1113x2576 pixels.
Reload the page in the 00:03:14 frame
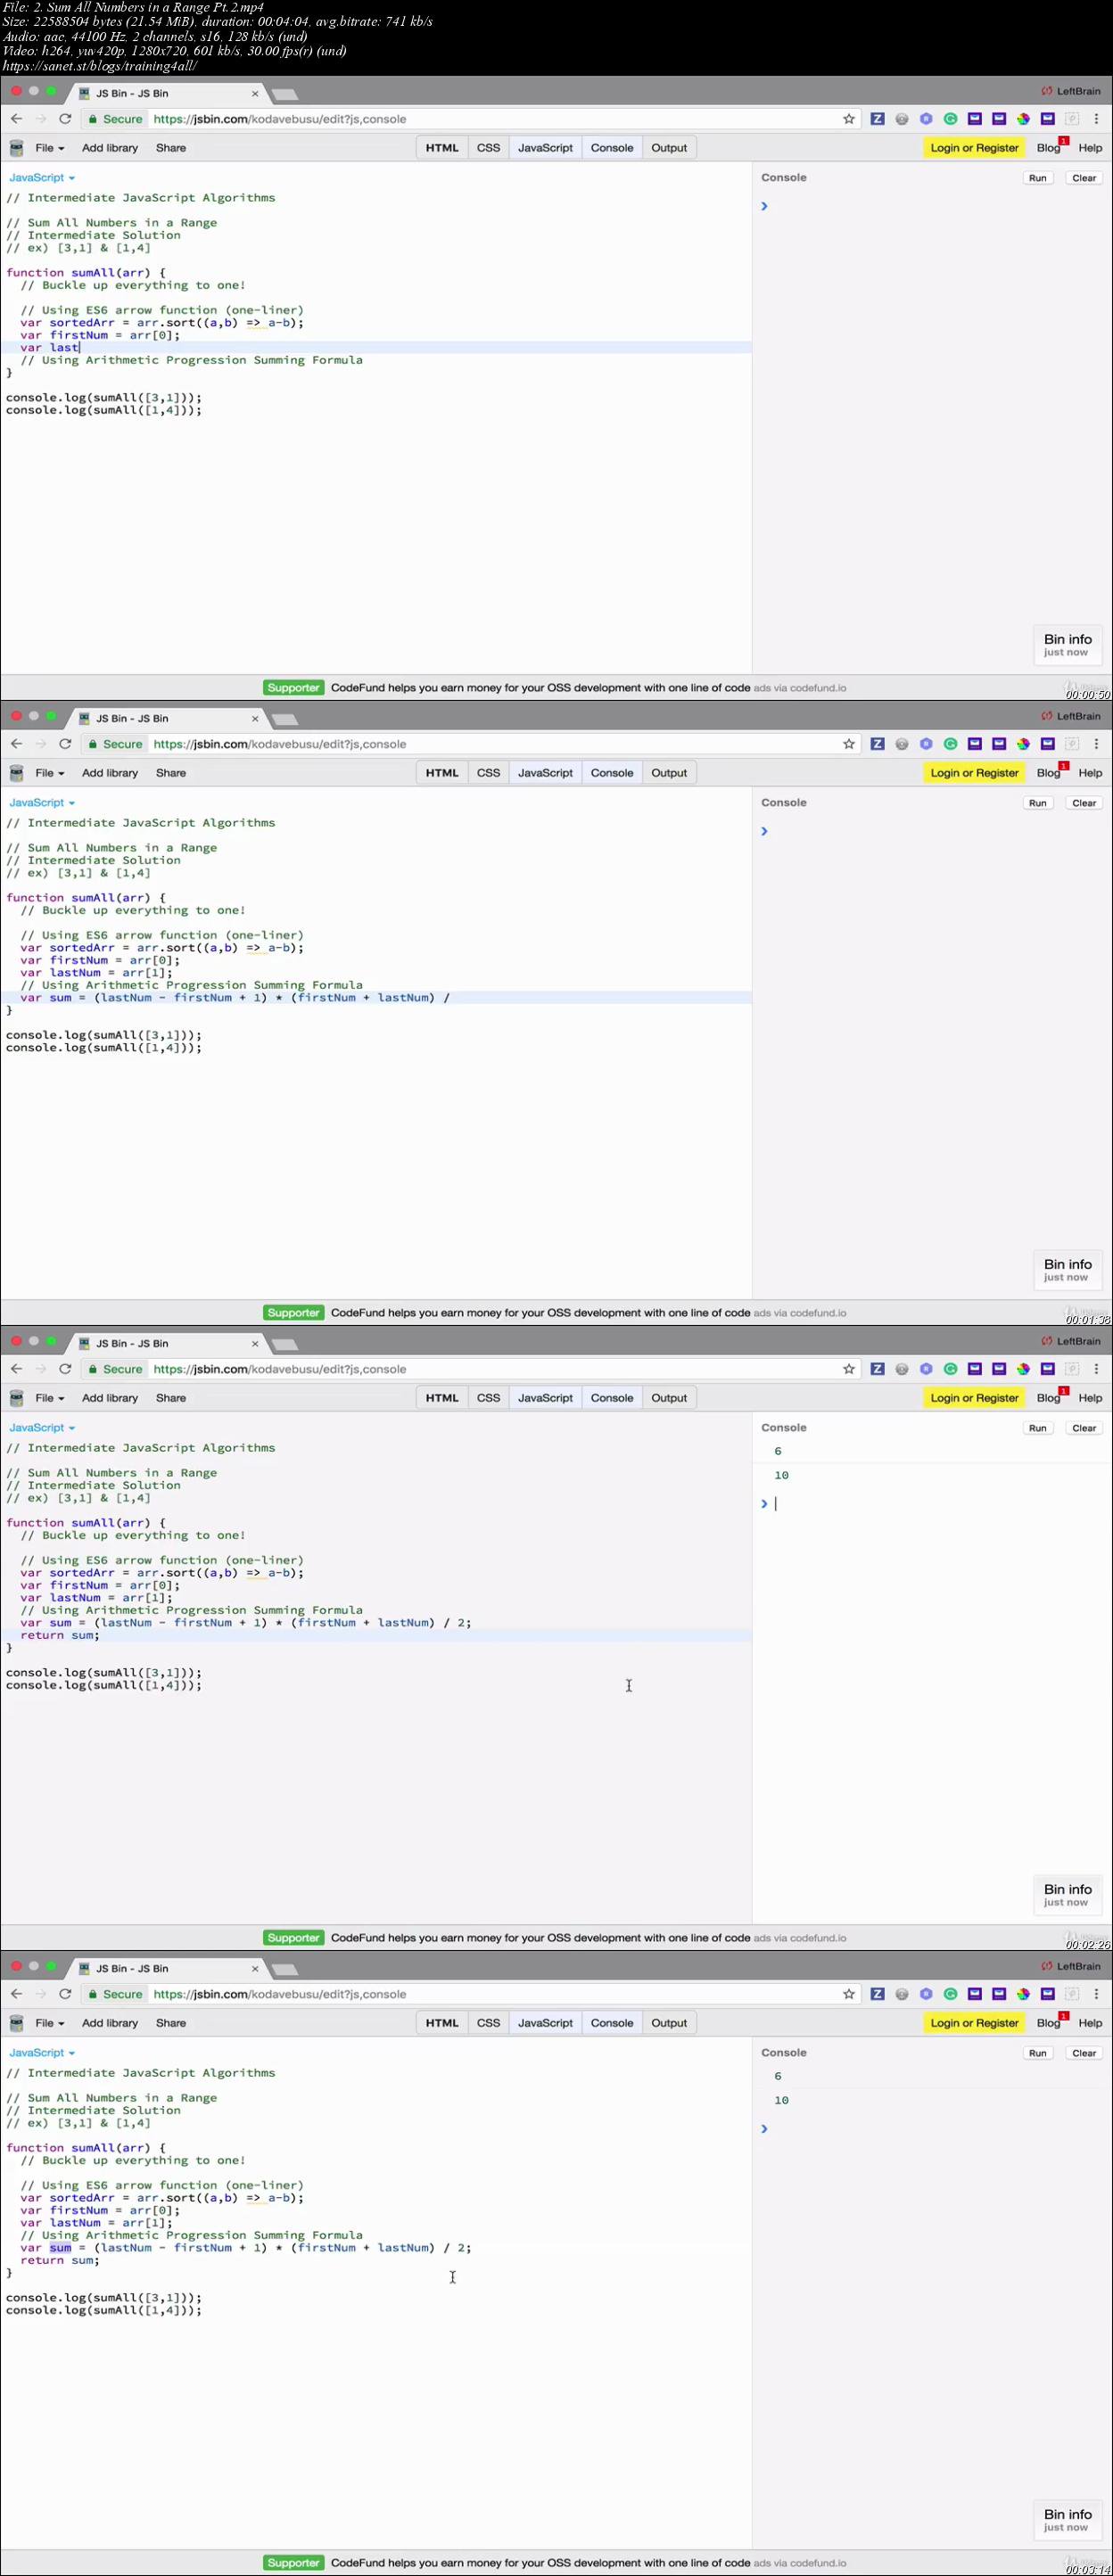(65, 1994)
